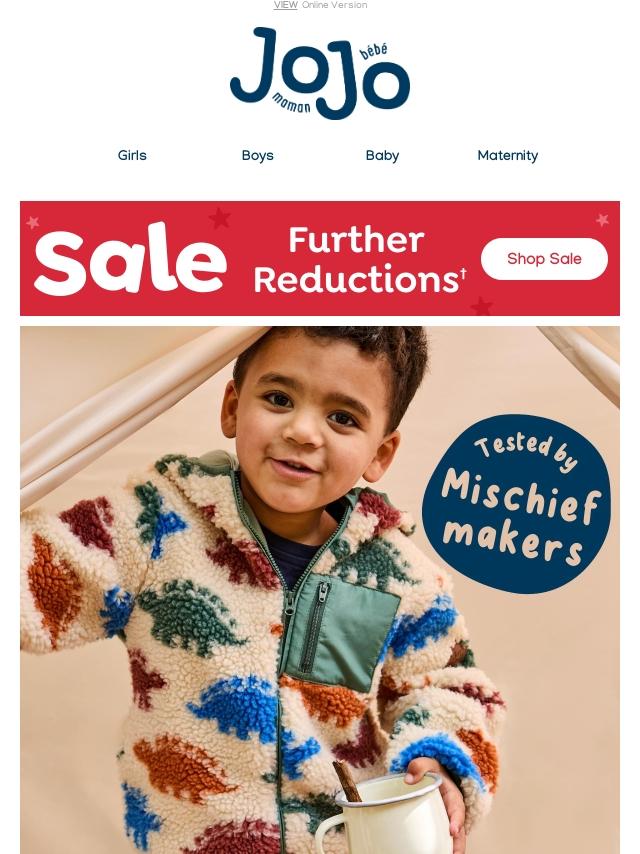This screenshot has width=640, height=854.
Task: Select the Girls menu item
Action: pyautogui.click(x=132, y=155)
